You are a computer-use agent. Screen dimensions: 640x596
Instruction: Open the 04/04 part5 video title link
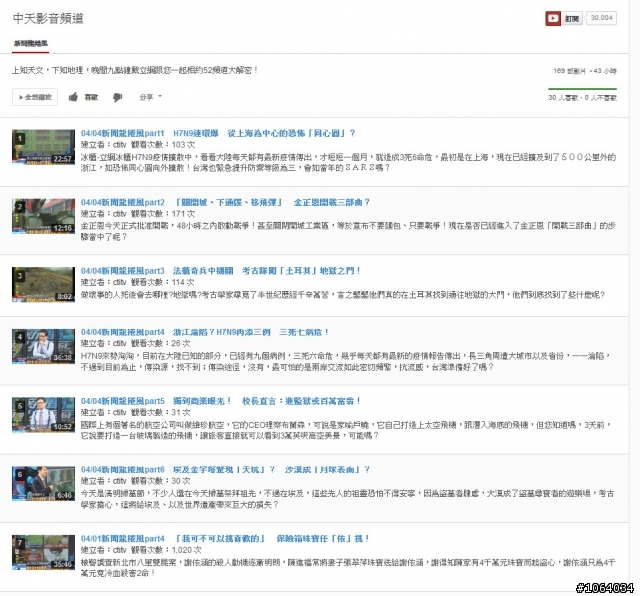(x=220, y=401)
